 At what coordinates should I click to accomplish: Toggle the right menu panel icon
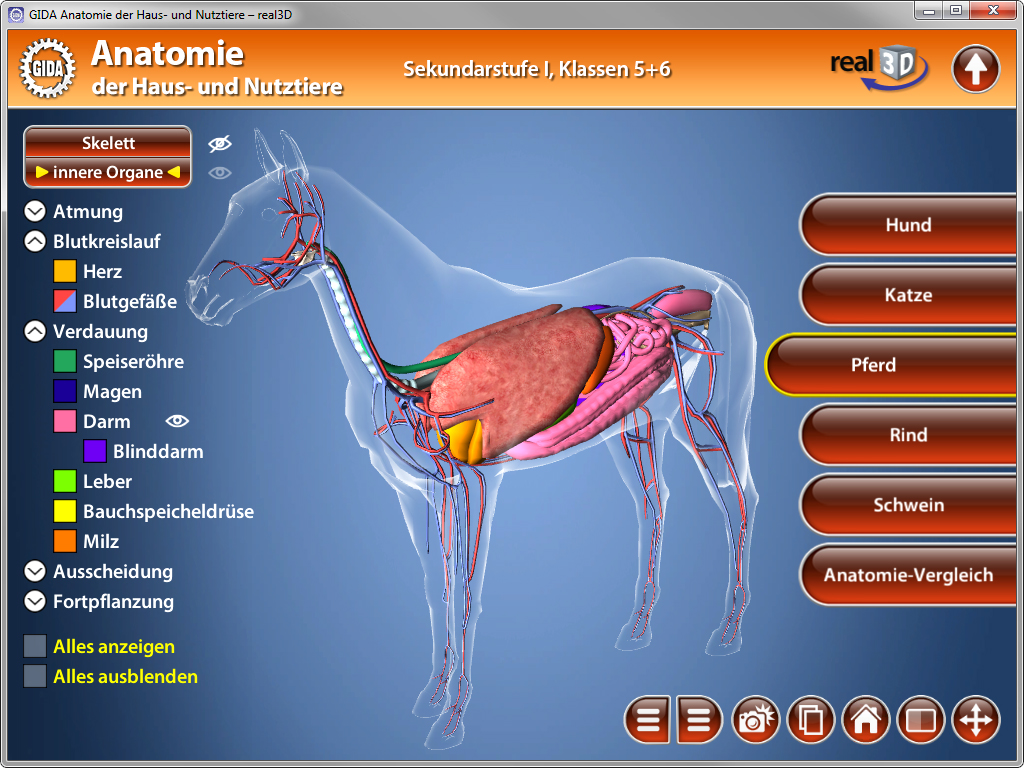click(699, 719)
